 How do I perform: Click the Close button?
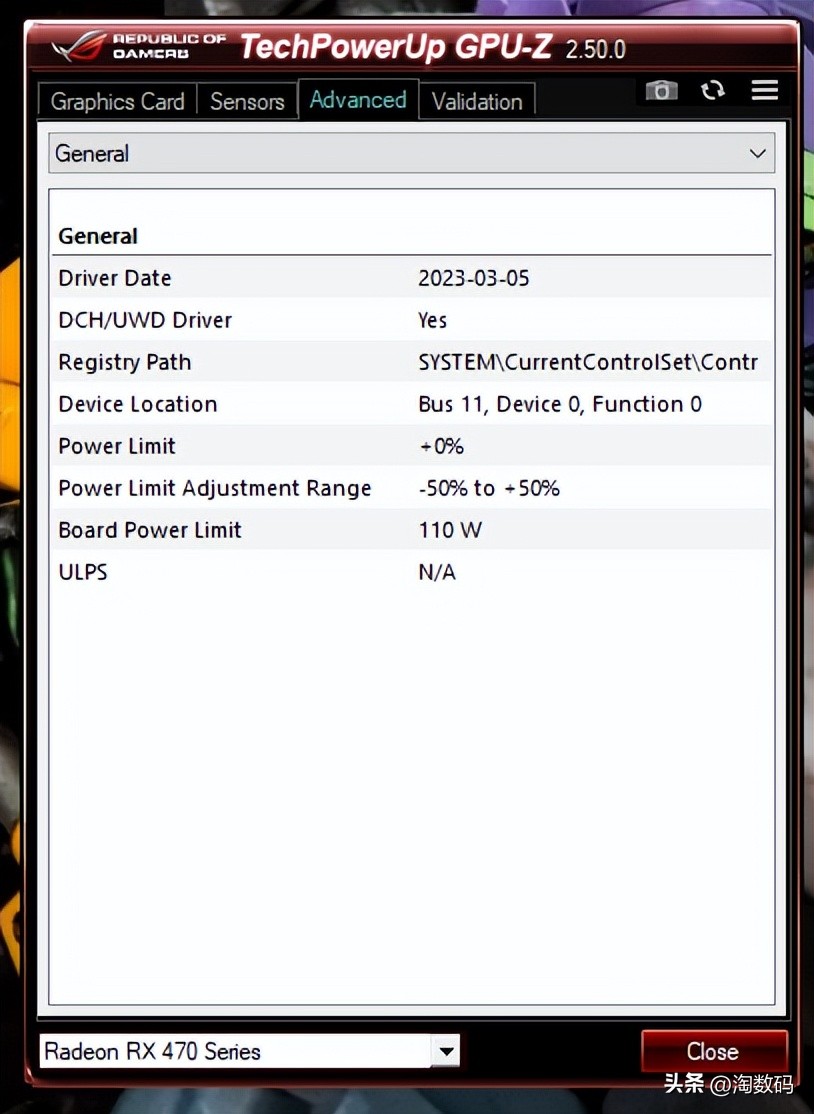coord(713,1051)
